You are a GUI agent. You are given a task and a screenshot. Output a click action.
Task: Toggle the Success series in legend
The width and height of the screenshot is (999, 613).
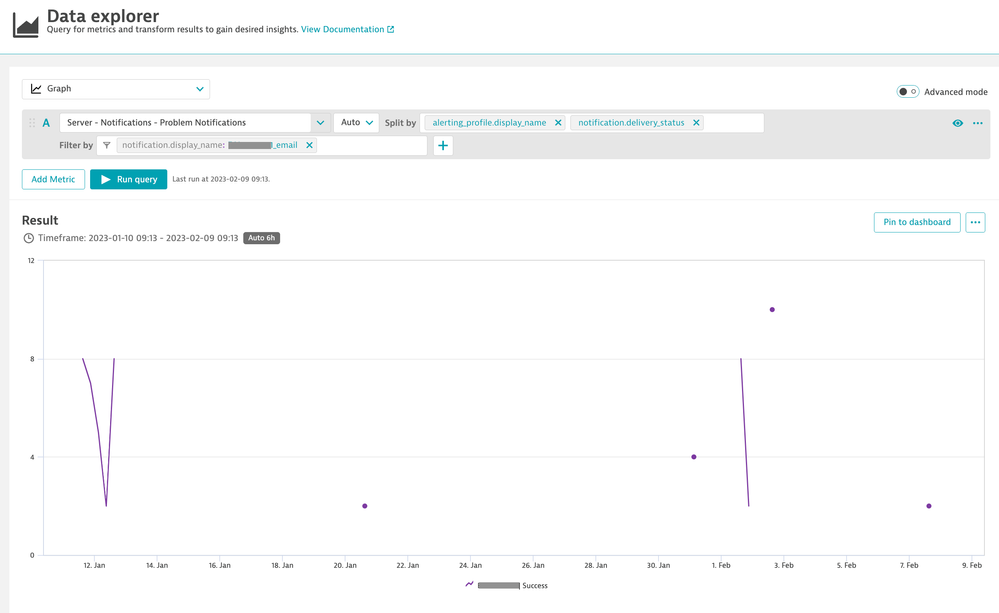tap(508, 585)
